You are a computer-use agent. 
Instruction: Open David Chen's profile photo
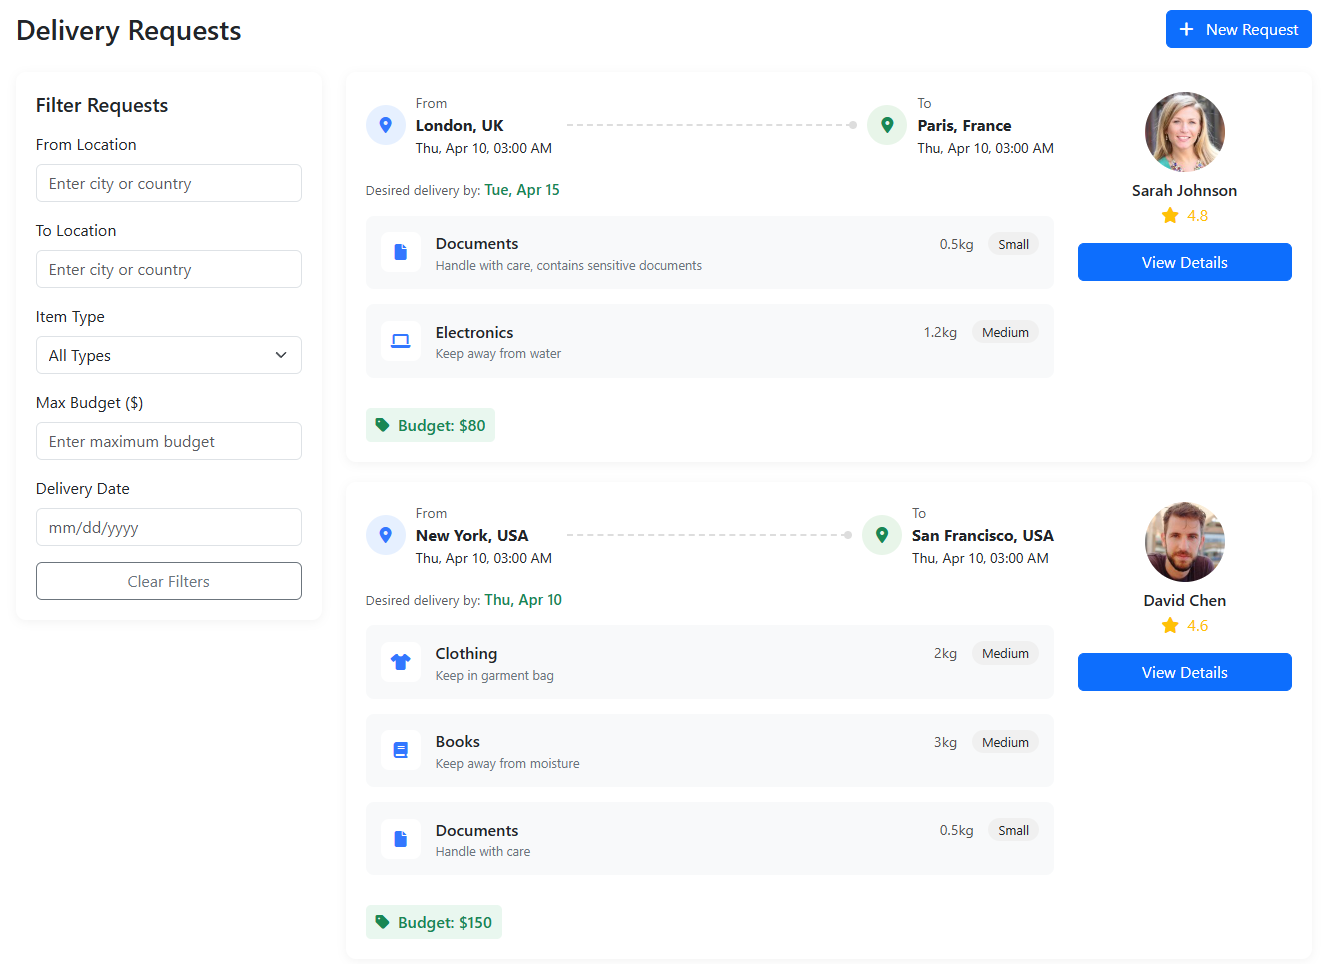pos(1184,542)
